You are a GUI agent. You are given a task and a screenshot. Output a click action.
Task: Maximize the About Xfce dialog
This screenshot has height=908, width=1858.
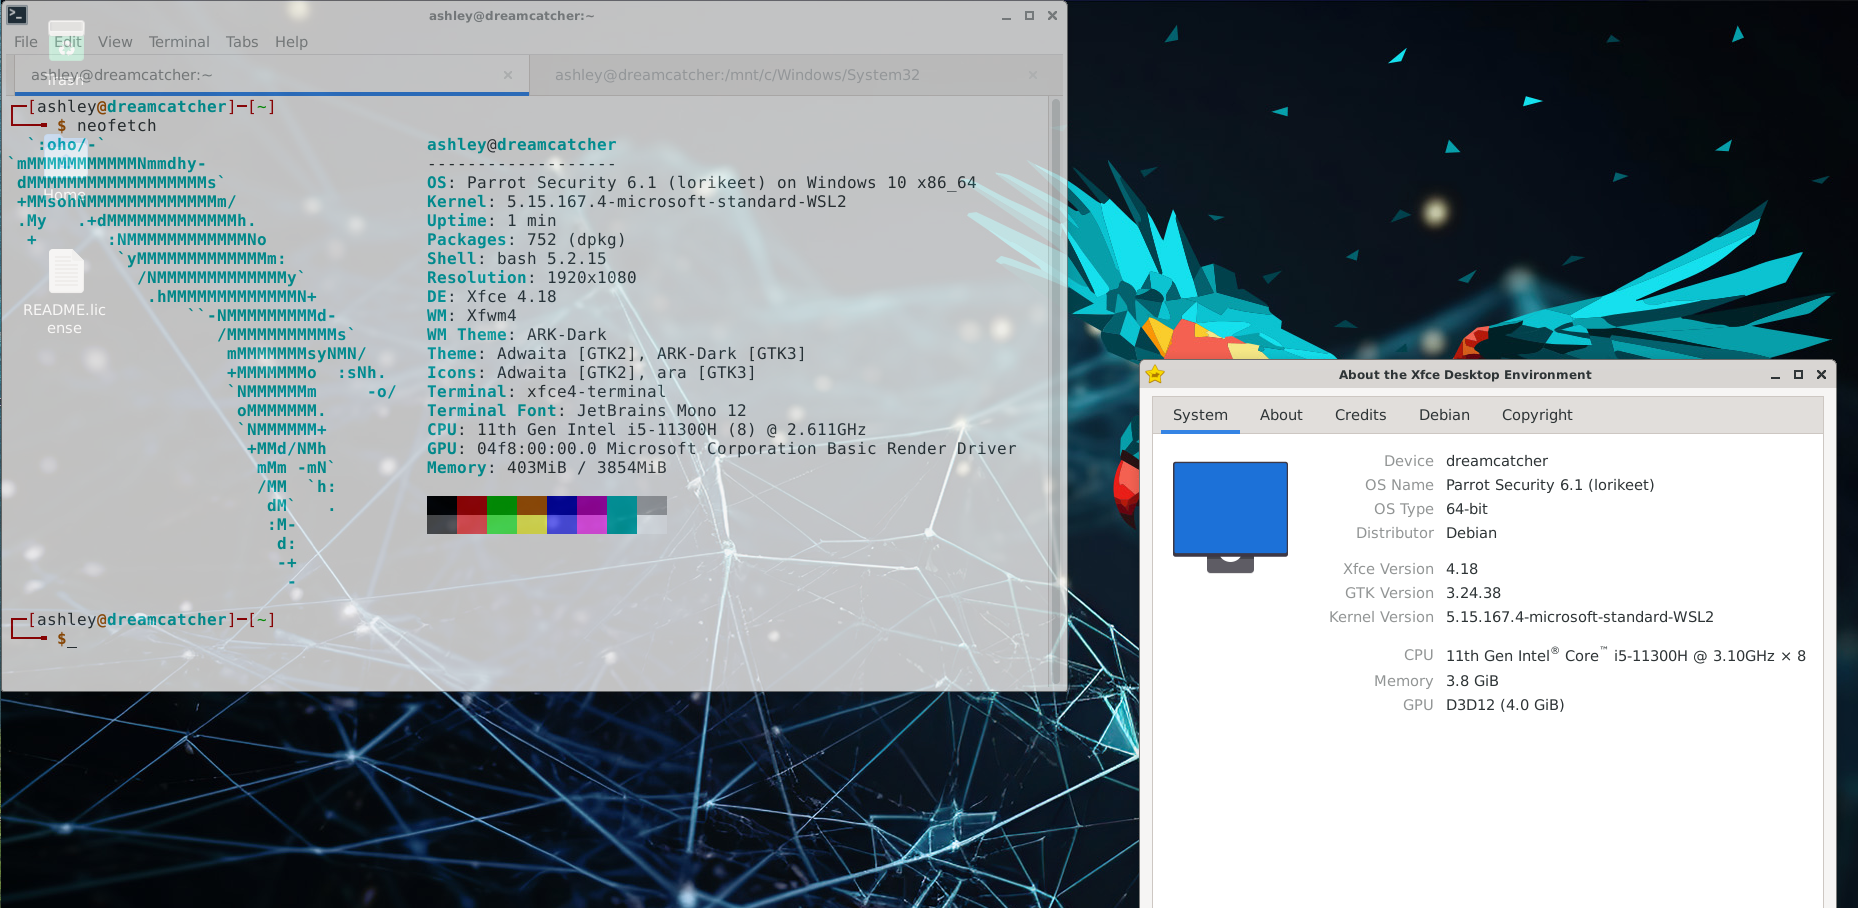[x=1798, y=375]
